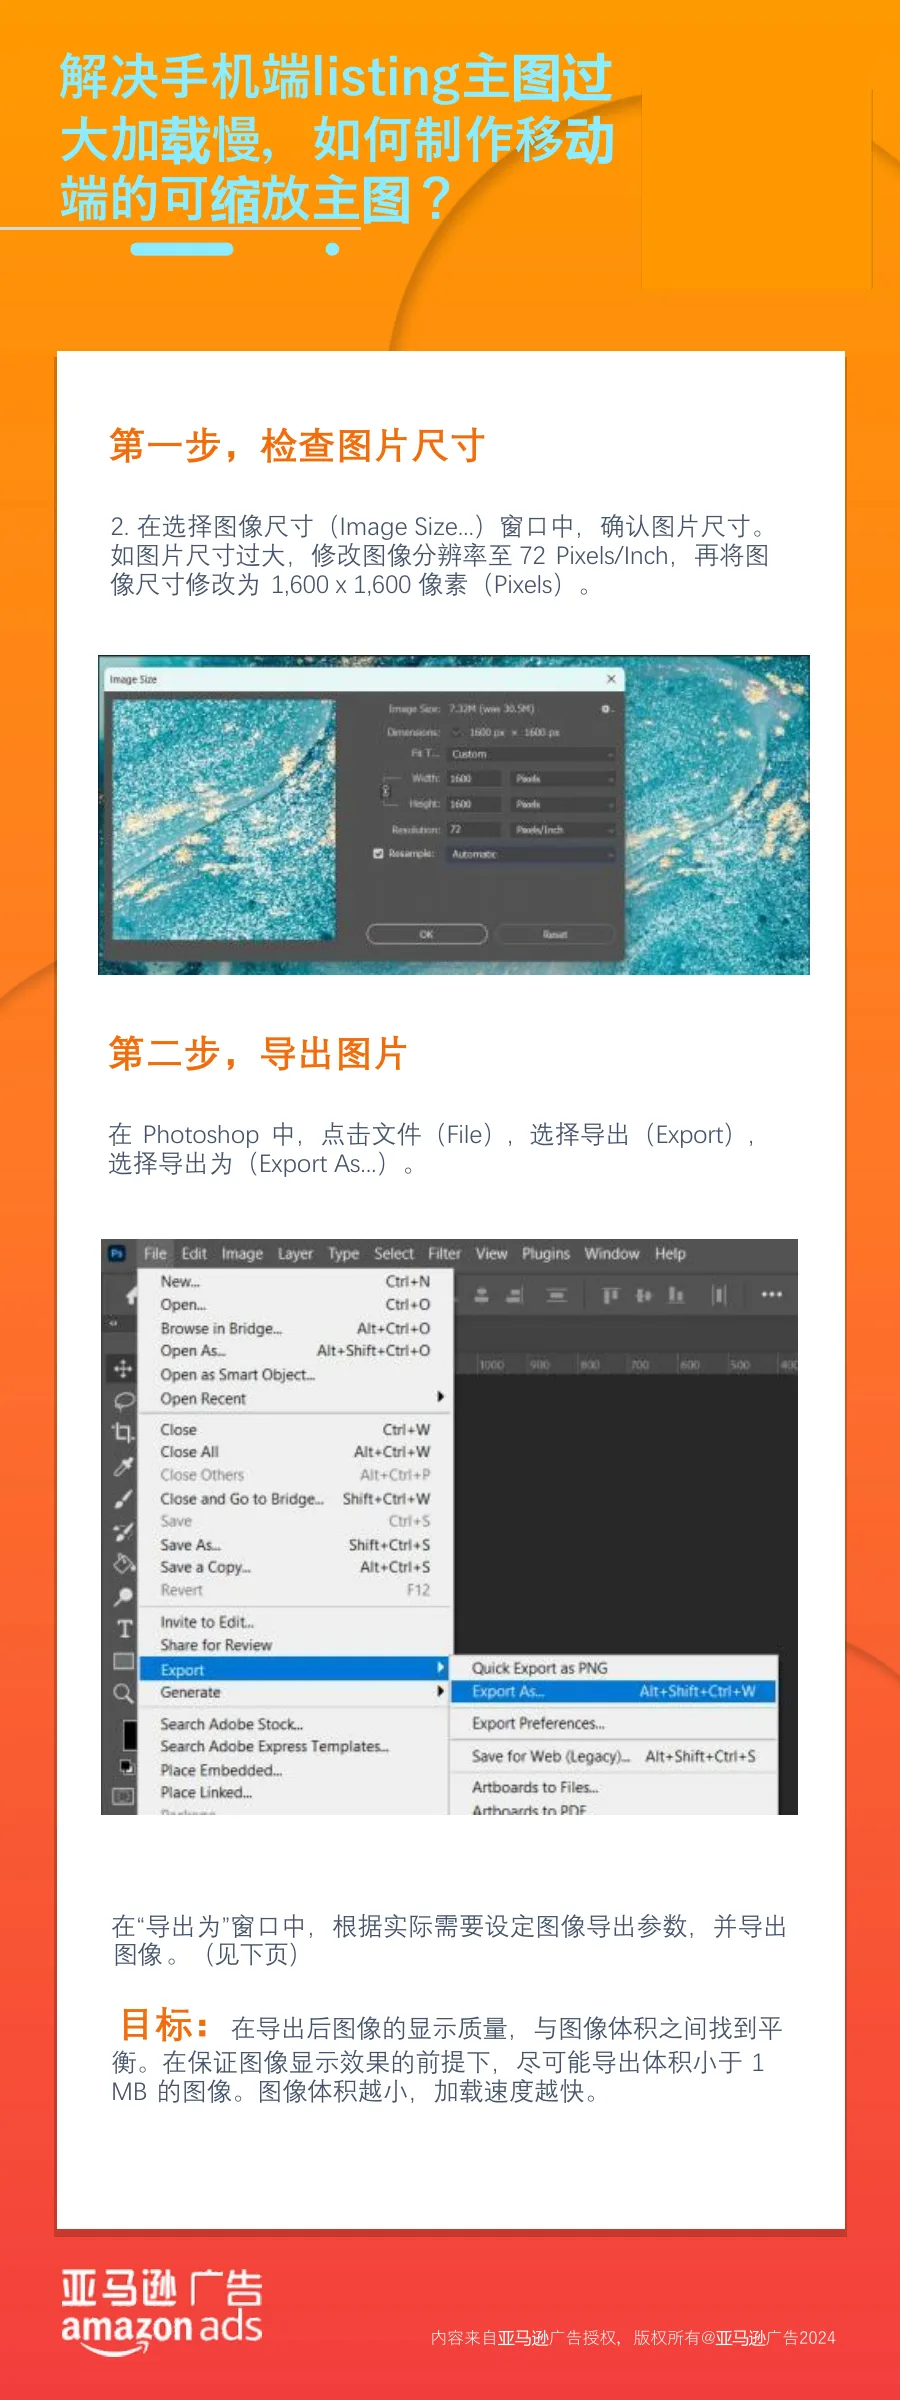Click the Width input field showing 1600
The height and width of the screenshot is (2400, 900).
click(474, 778)
